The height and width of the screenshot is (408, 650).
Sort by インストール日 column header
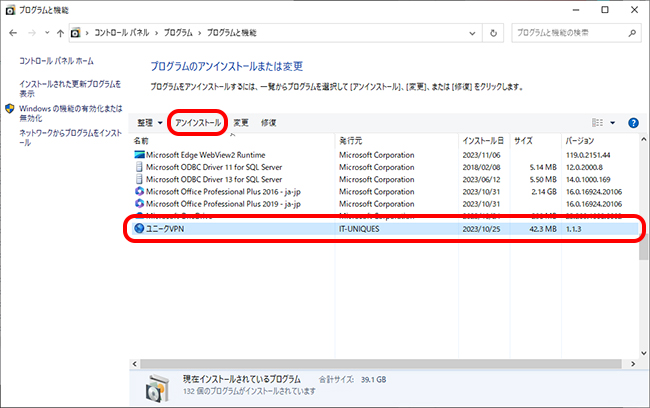click(x=483, y=141)
